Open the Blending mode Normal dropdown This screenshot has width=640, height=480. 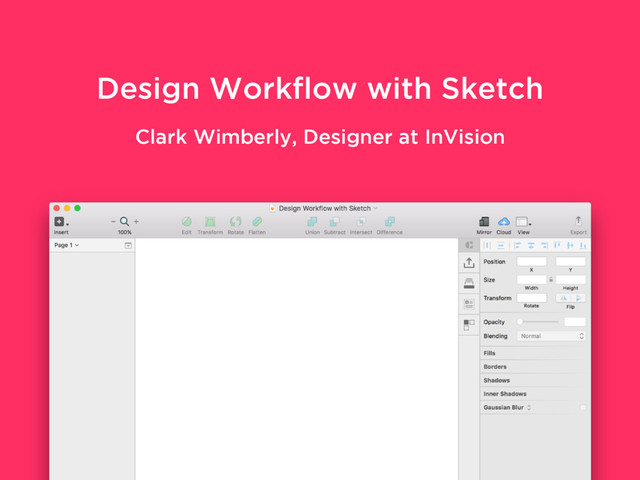point(551,336)
